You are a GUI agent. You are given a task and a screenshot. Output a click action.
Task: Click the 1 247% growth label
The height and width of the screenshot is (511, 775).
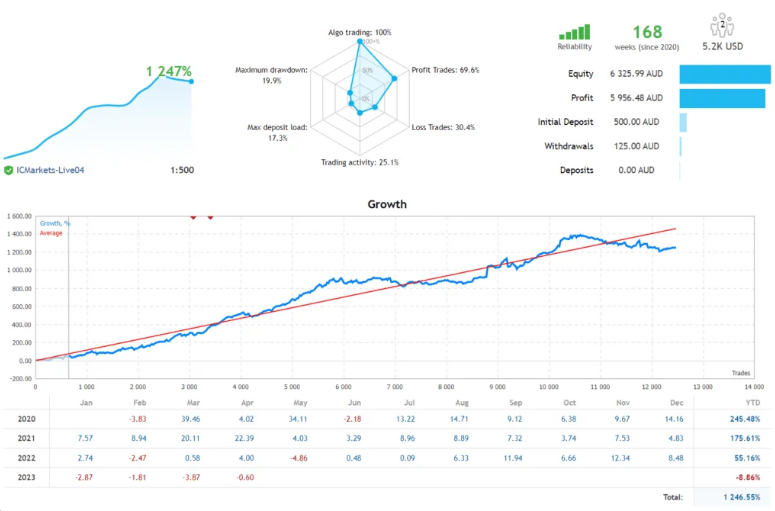point(169,71)
